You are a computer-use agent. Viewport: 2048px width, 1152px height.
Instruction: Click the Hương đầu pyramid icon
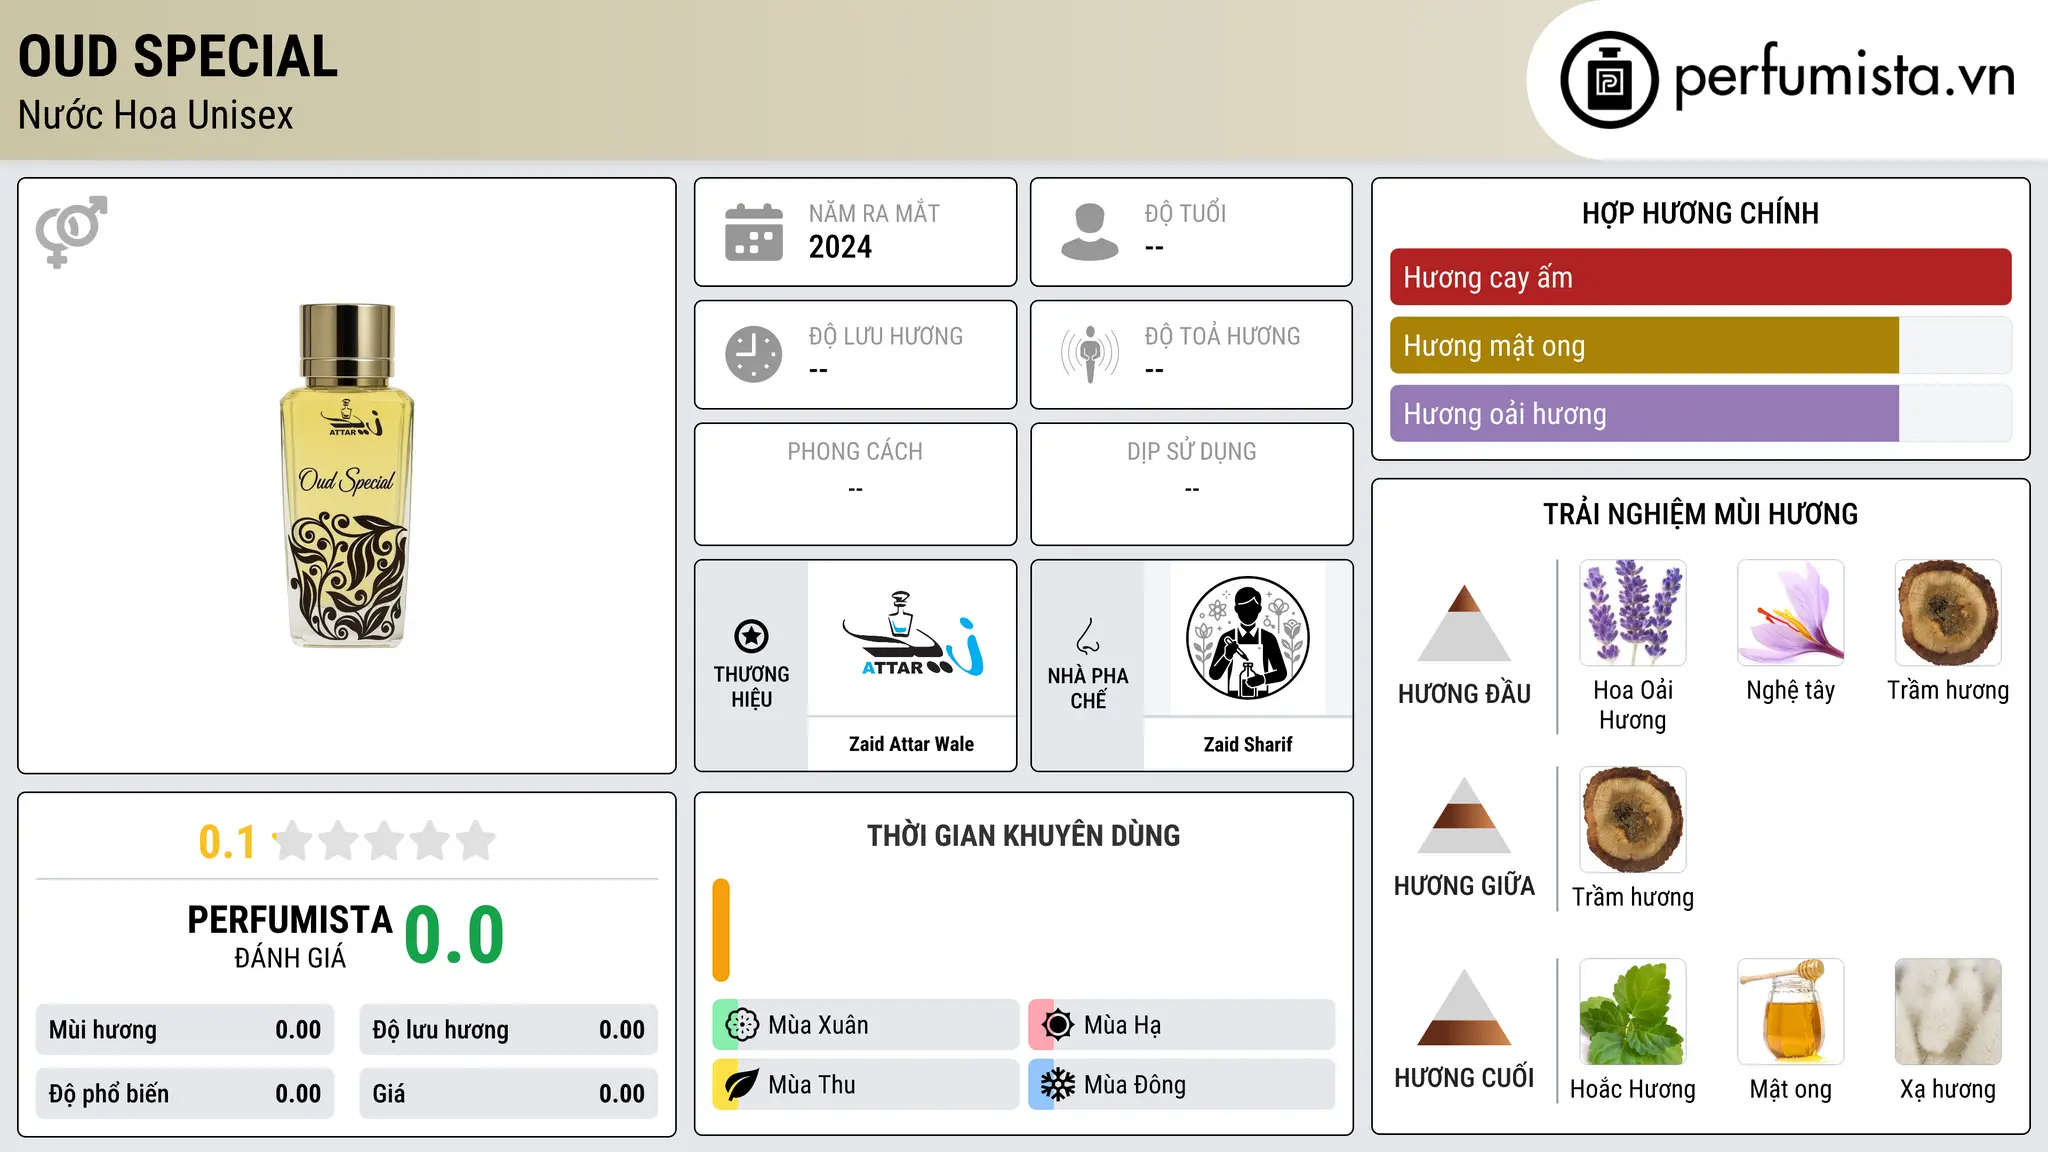coord(1464,623)
